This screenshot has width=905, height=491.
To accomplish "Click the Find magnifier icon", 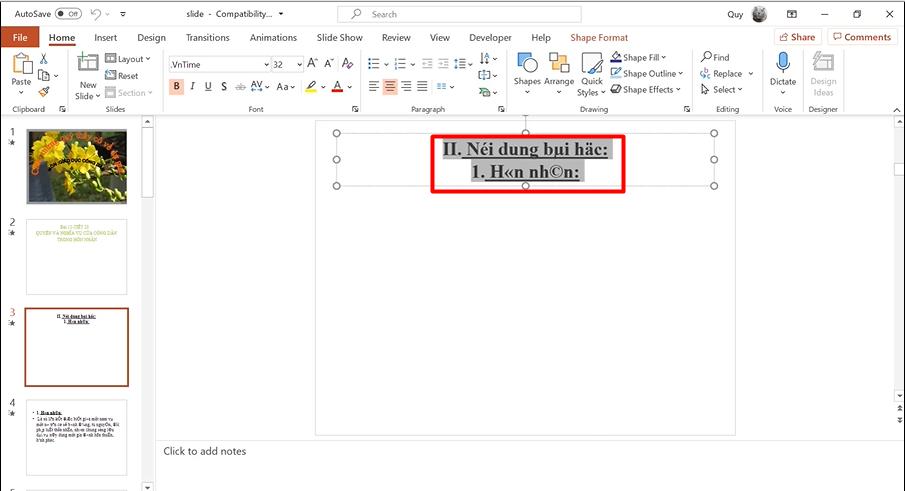I will pyautogui.click(x=707, y=58).
